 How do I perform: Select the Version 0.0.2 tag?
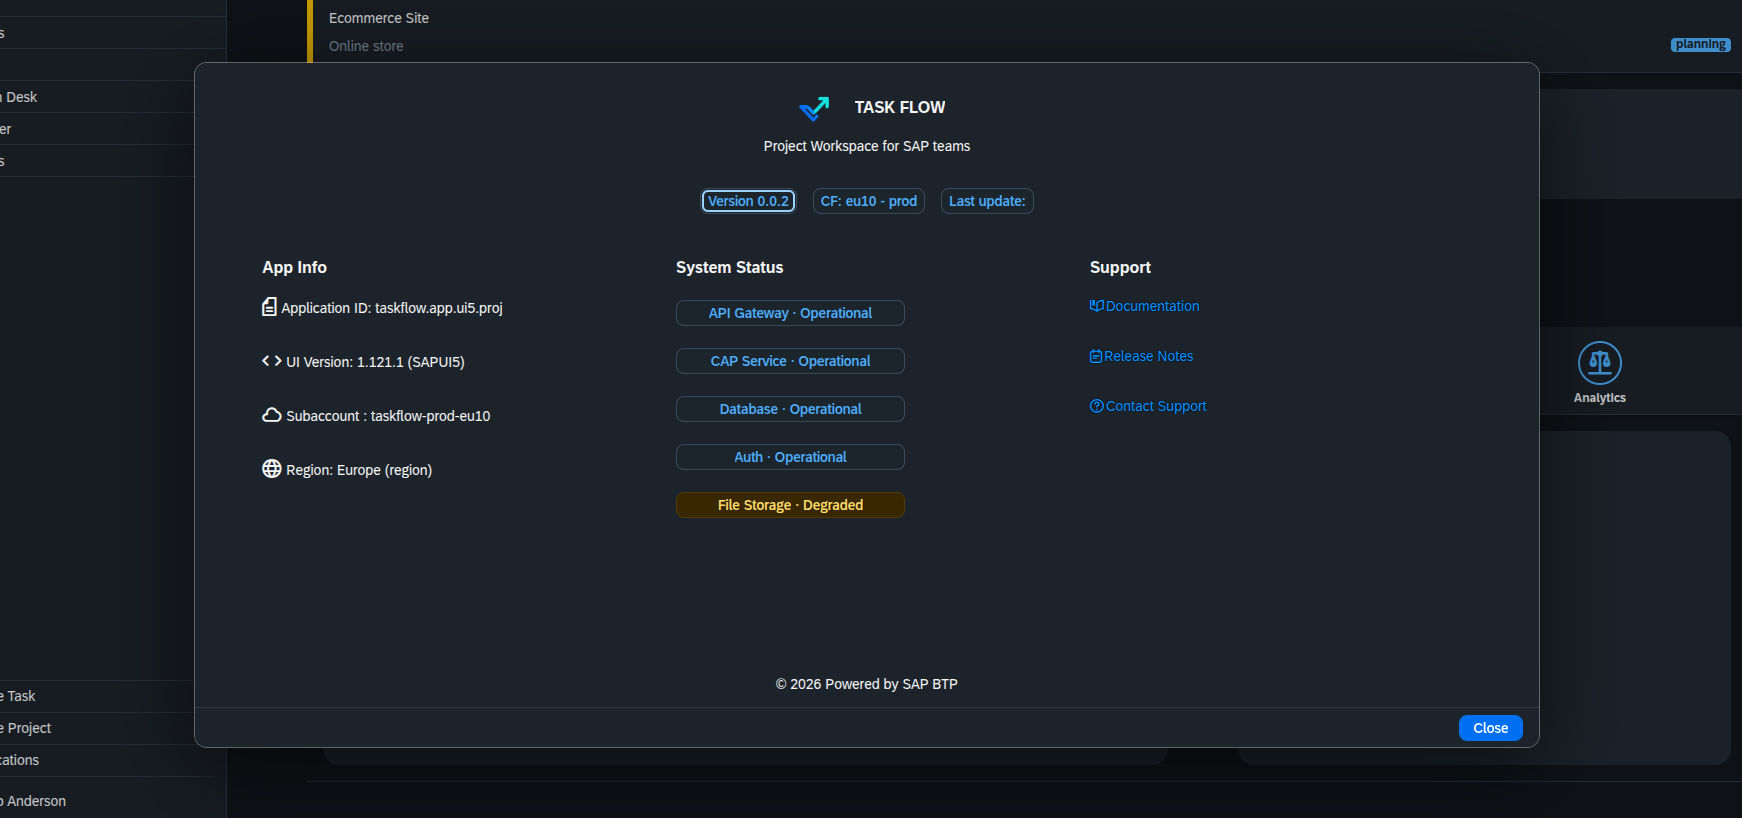(x=748, y=201)
